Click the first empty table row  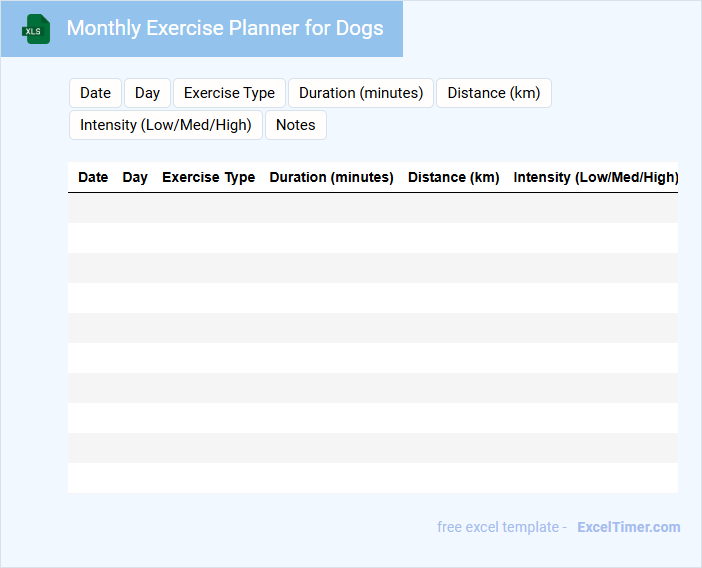(x=372, y=208)
